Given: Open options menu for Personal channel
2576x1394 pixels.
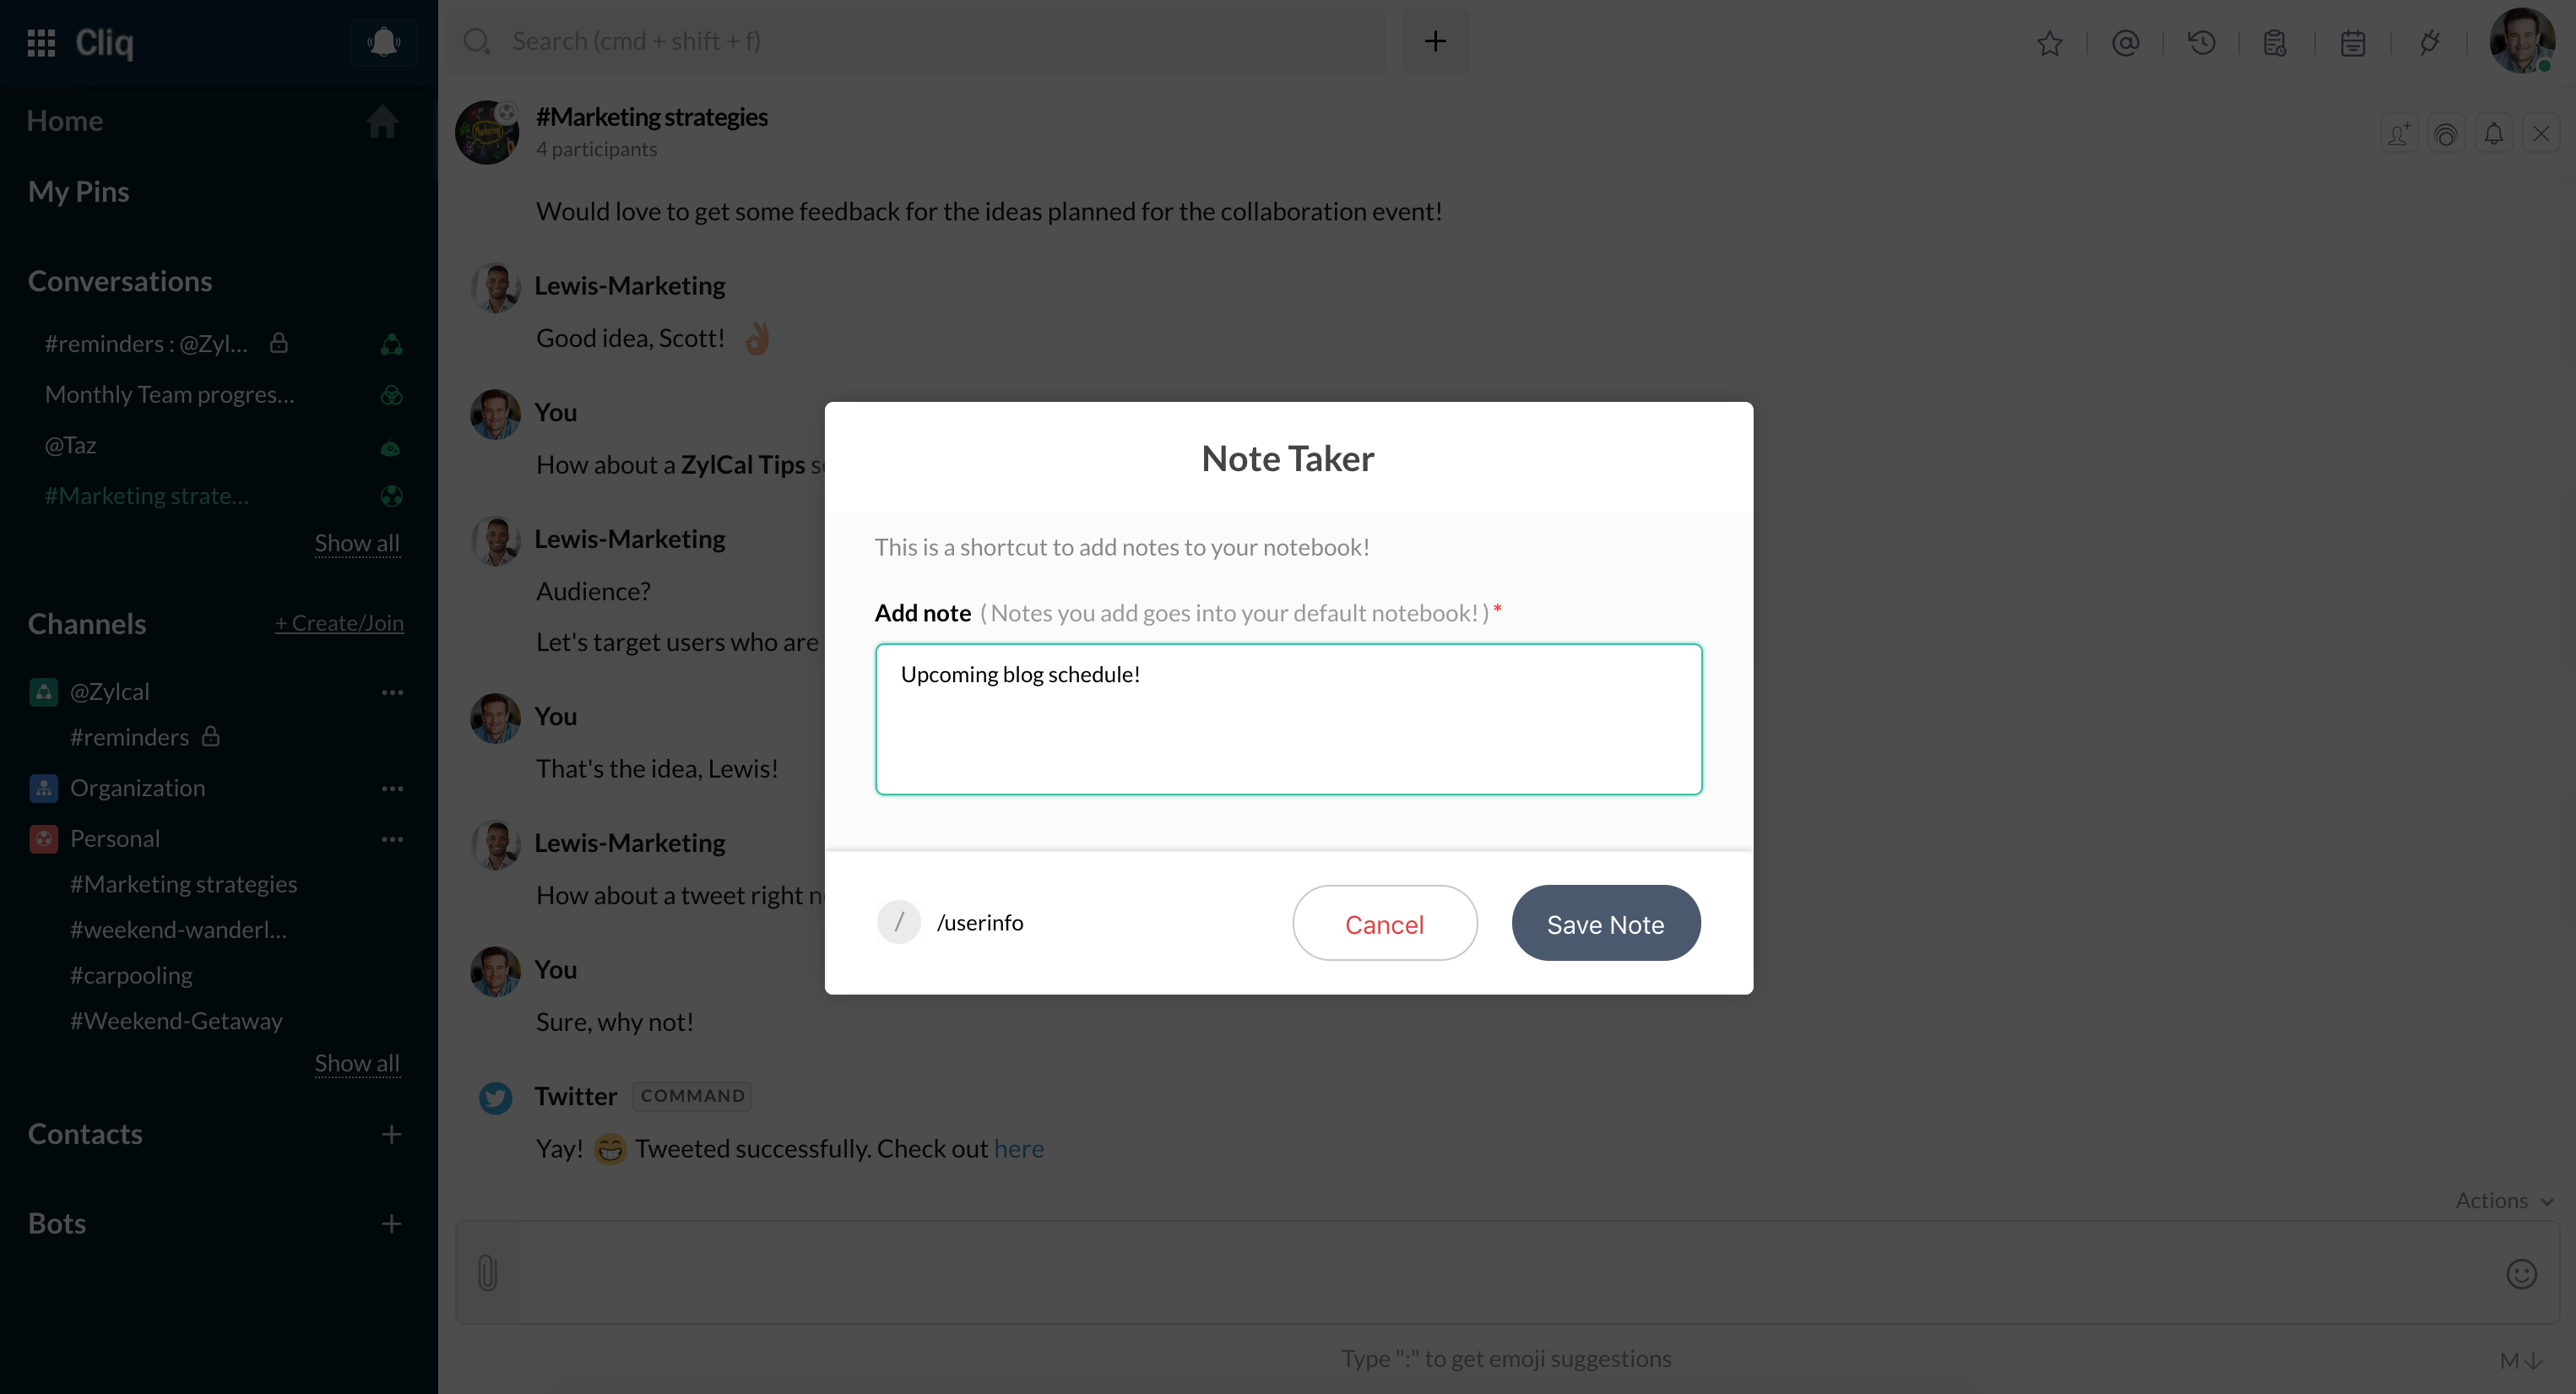Looking at the screenshot, I should point(392,840).
